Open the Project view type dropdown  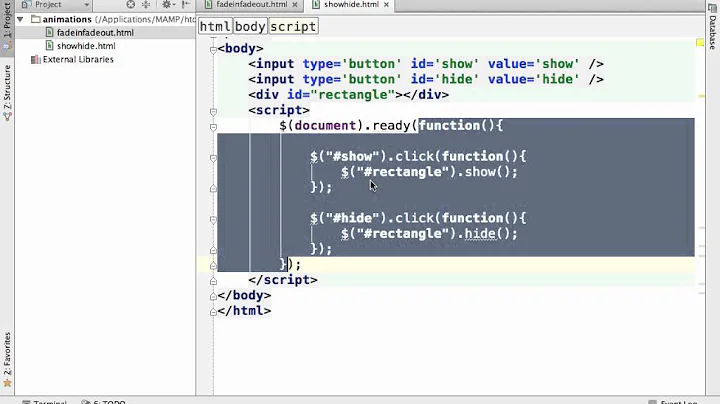pos(86,5)
